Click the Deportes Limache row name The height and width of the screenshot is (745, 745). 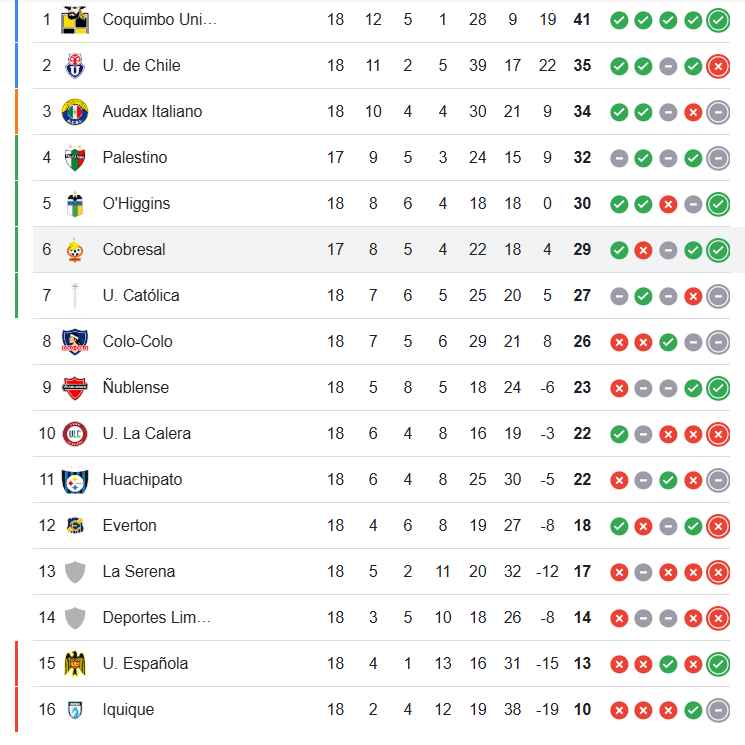156,618
